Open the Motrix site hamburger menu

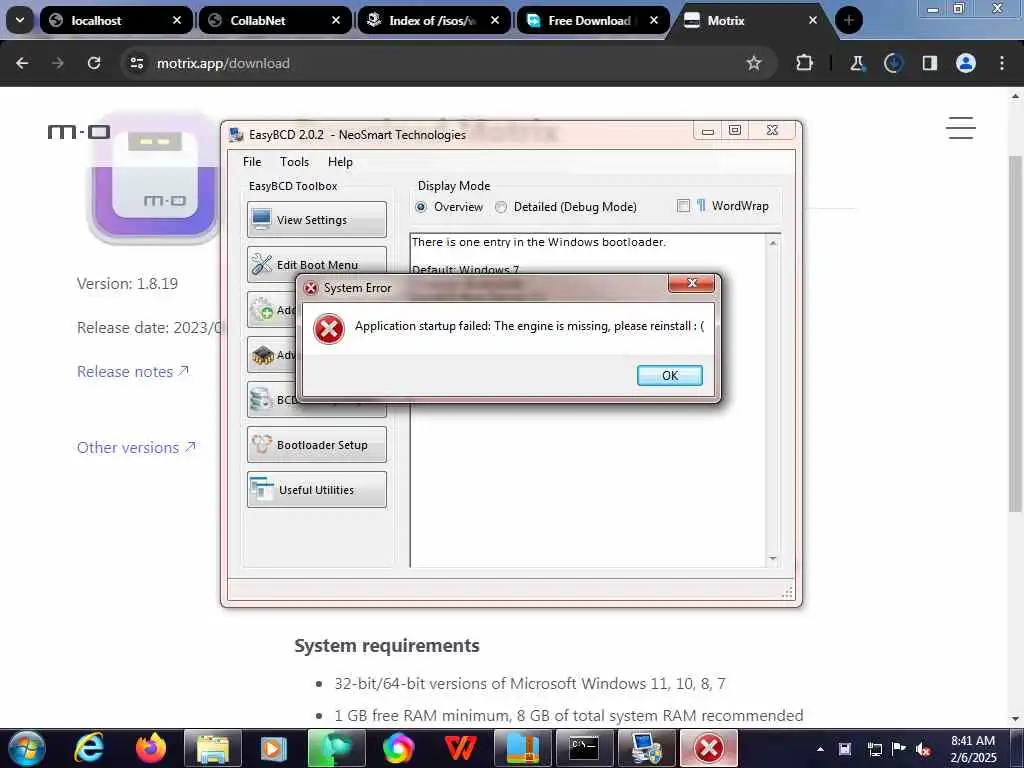click(x=961, y=128)
